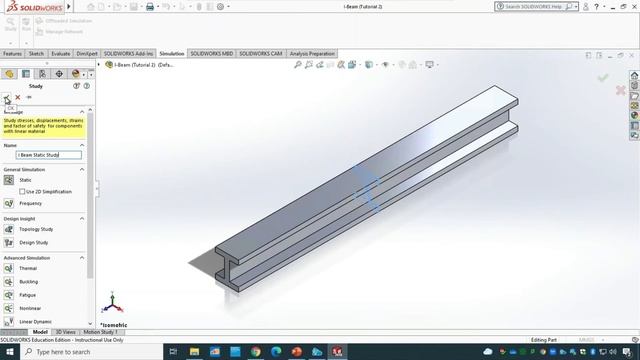Open the DisplayManager appearance tab
640x360 pixels.
pos(76,74)
